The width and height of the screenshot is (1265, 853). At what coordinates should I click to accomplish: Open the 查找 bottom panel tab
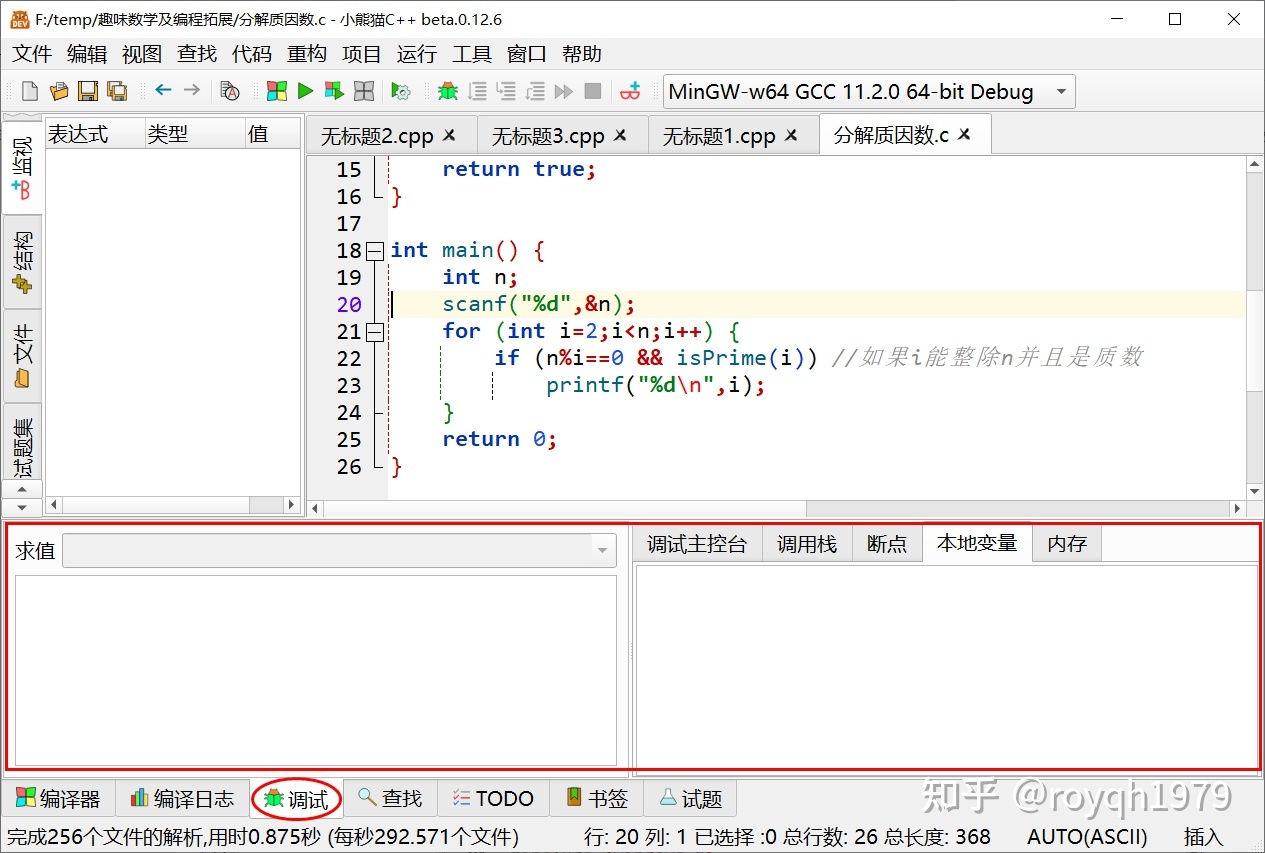tap(391, 799)
